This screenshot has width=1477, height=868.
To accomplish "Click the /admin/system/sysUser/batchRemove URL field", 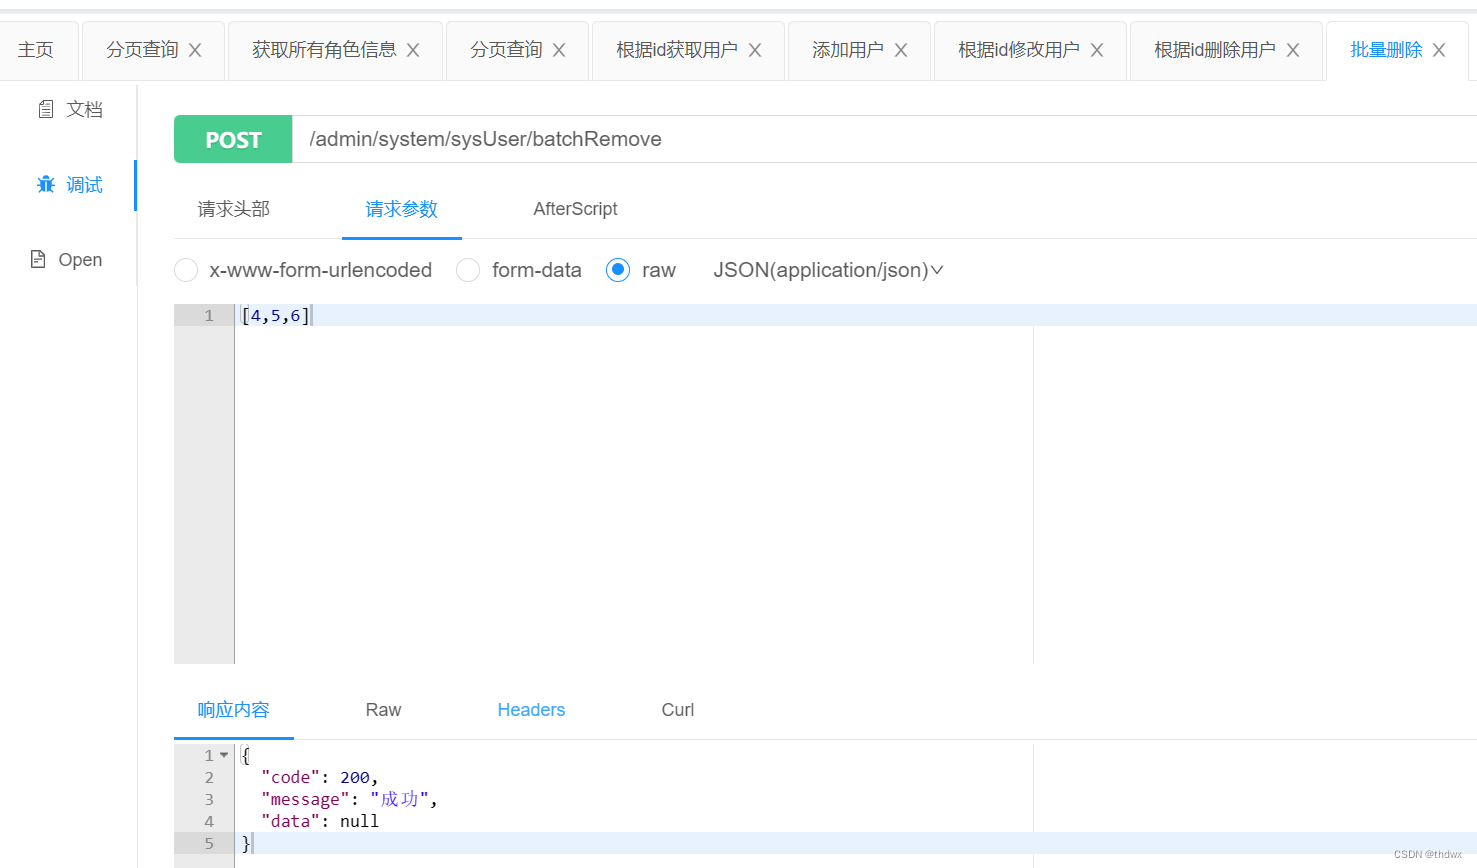I will click(884, 139).
